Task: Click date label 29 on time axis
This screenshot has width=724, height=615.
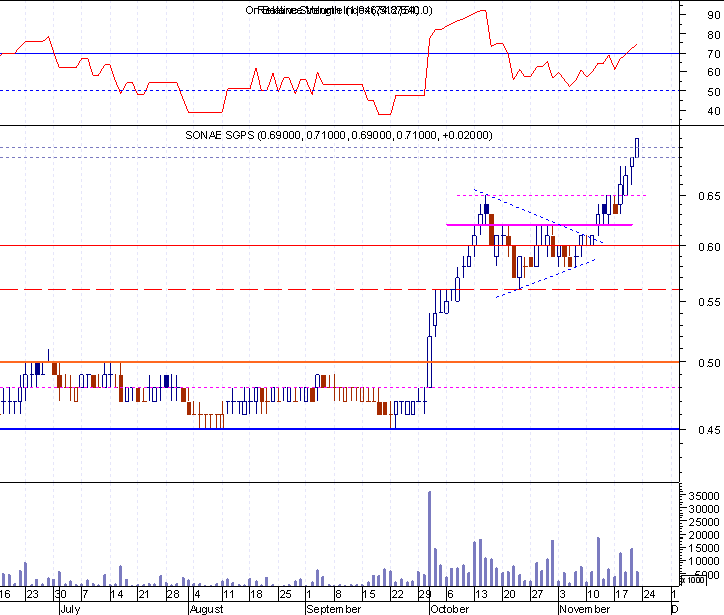Action: pos(425,594)
